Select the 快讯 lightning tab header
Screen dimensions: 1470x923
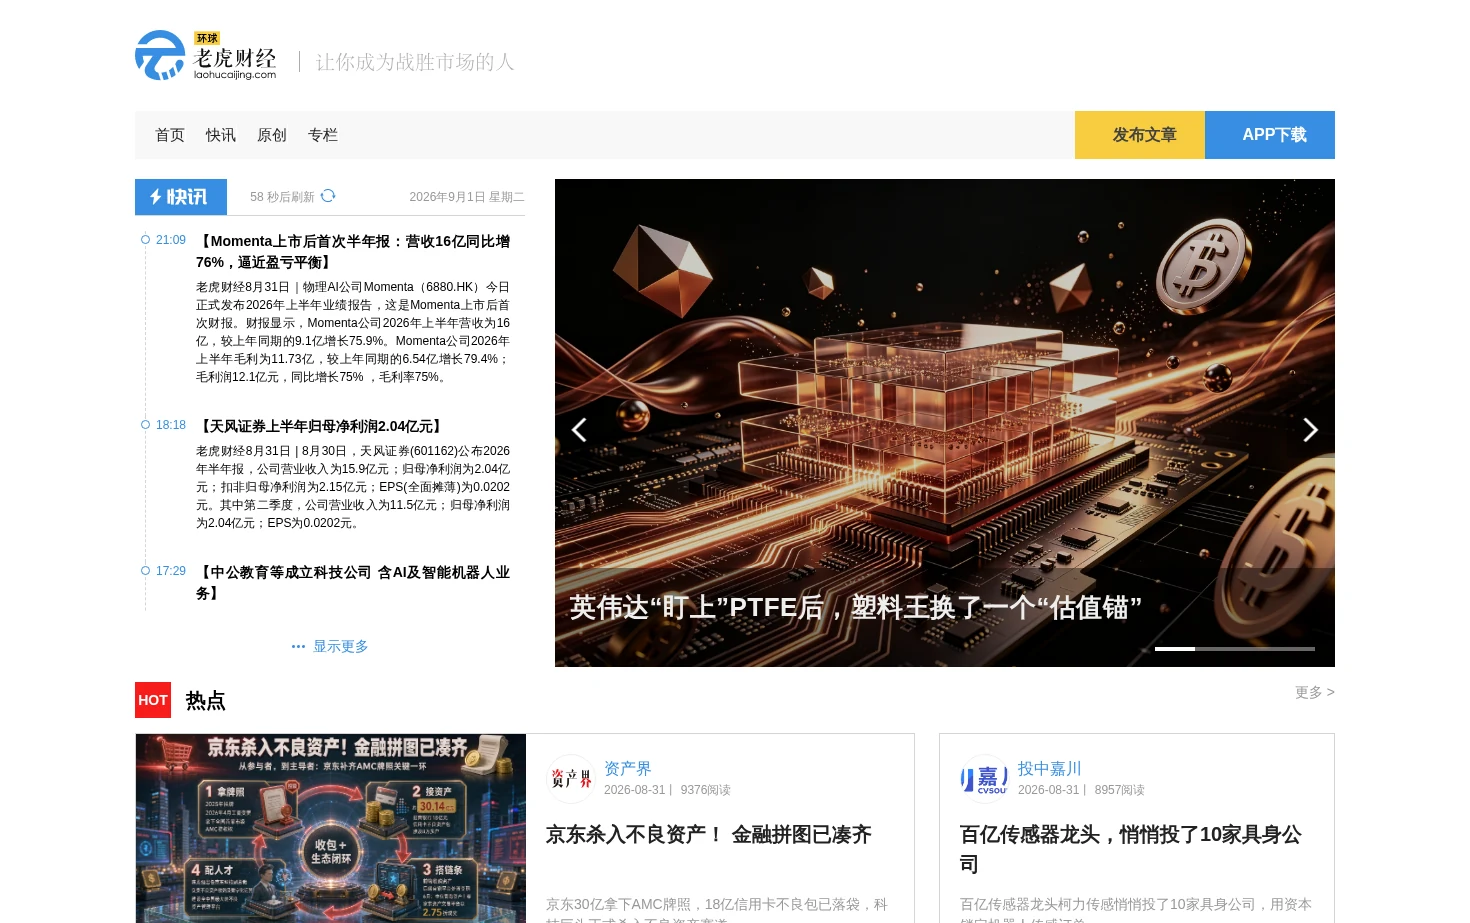click(x=181, y=197)
